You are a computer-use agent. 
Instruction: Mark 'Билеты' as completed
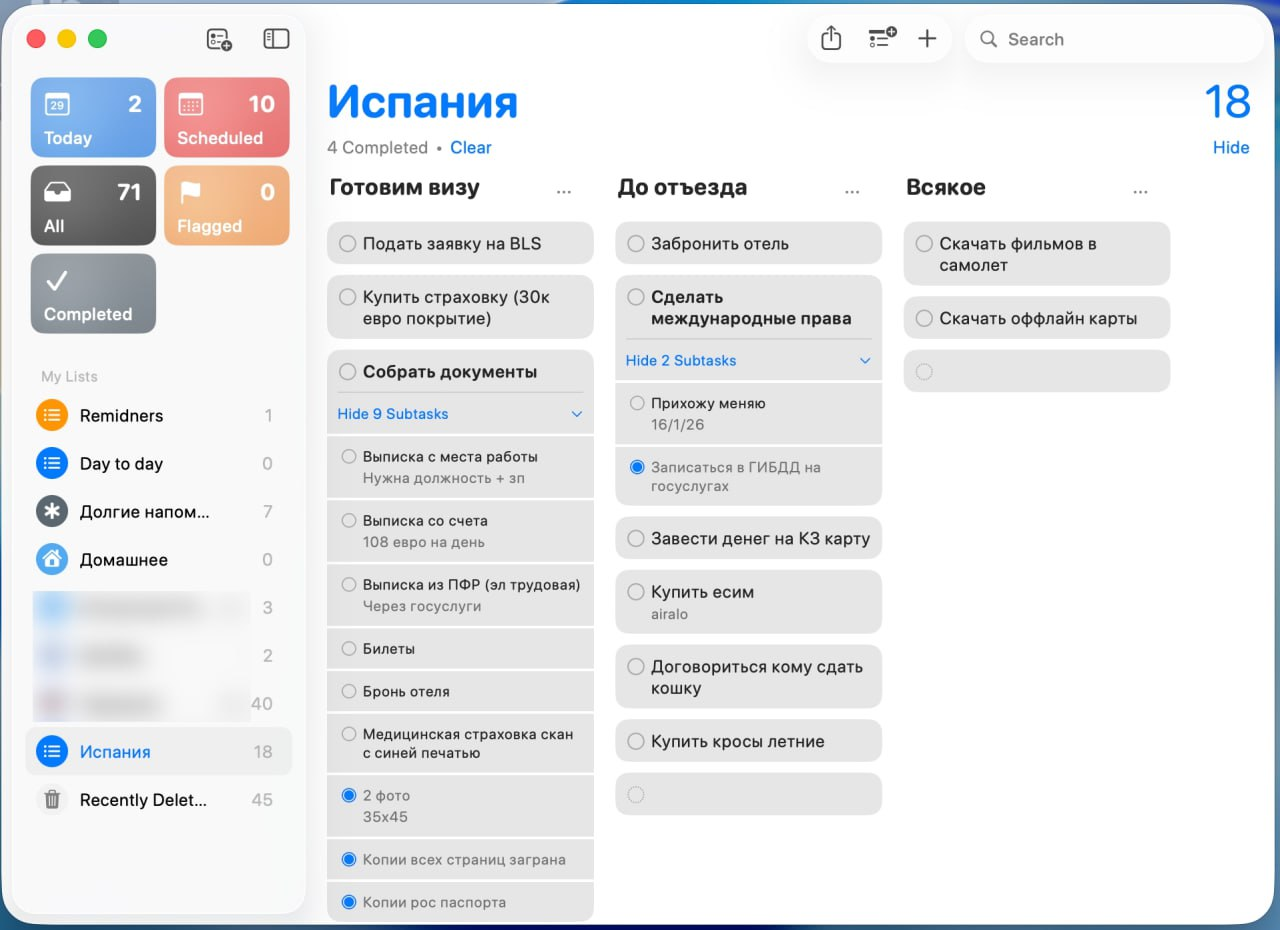tap(347, 648)
